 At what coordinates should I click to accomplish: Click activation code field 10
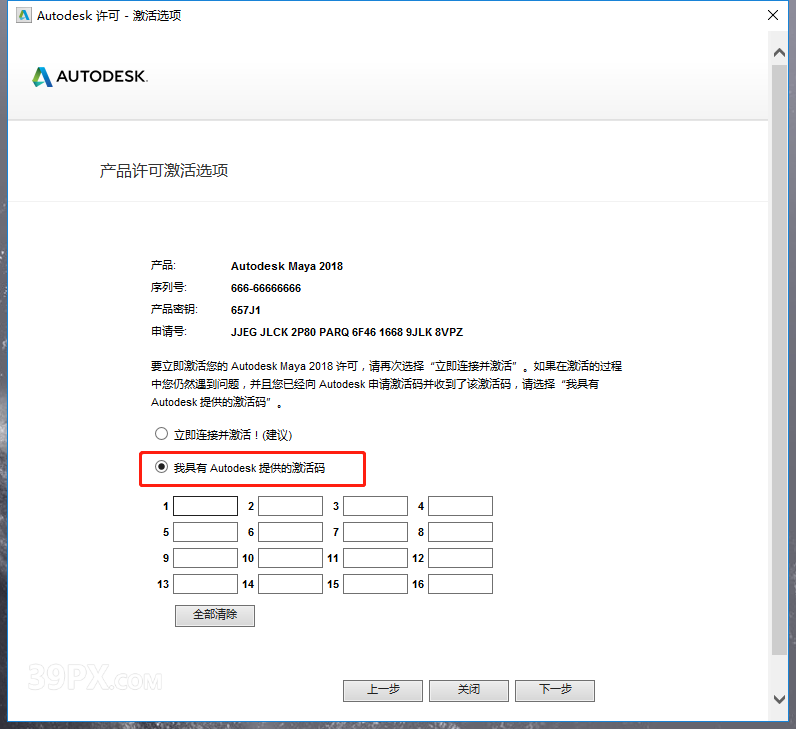290,558
